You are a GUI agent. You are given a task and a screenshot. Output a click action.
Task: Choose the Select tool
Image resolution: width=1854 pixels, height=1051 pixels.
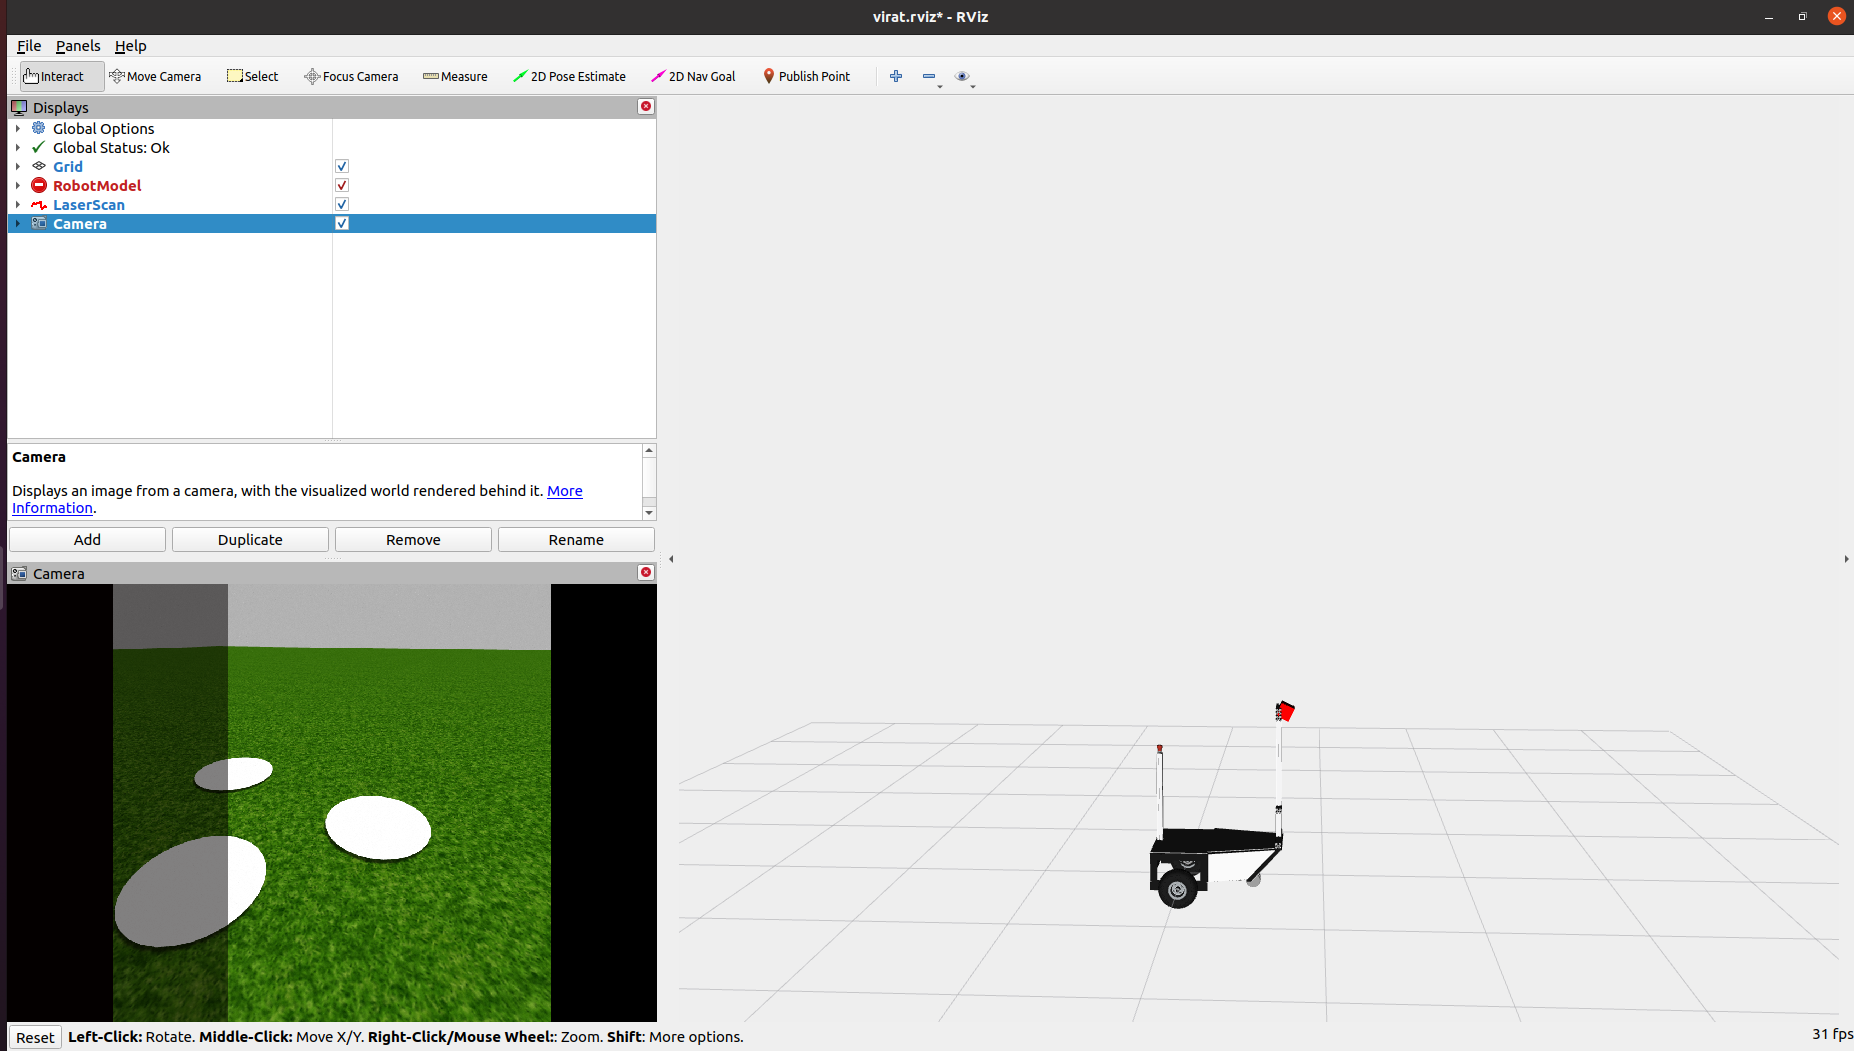click(x=252, y=76)
